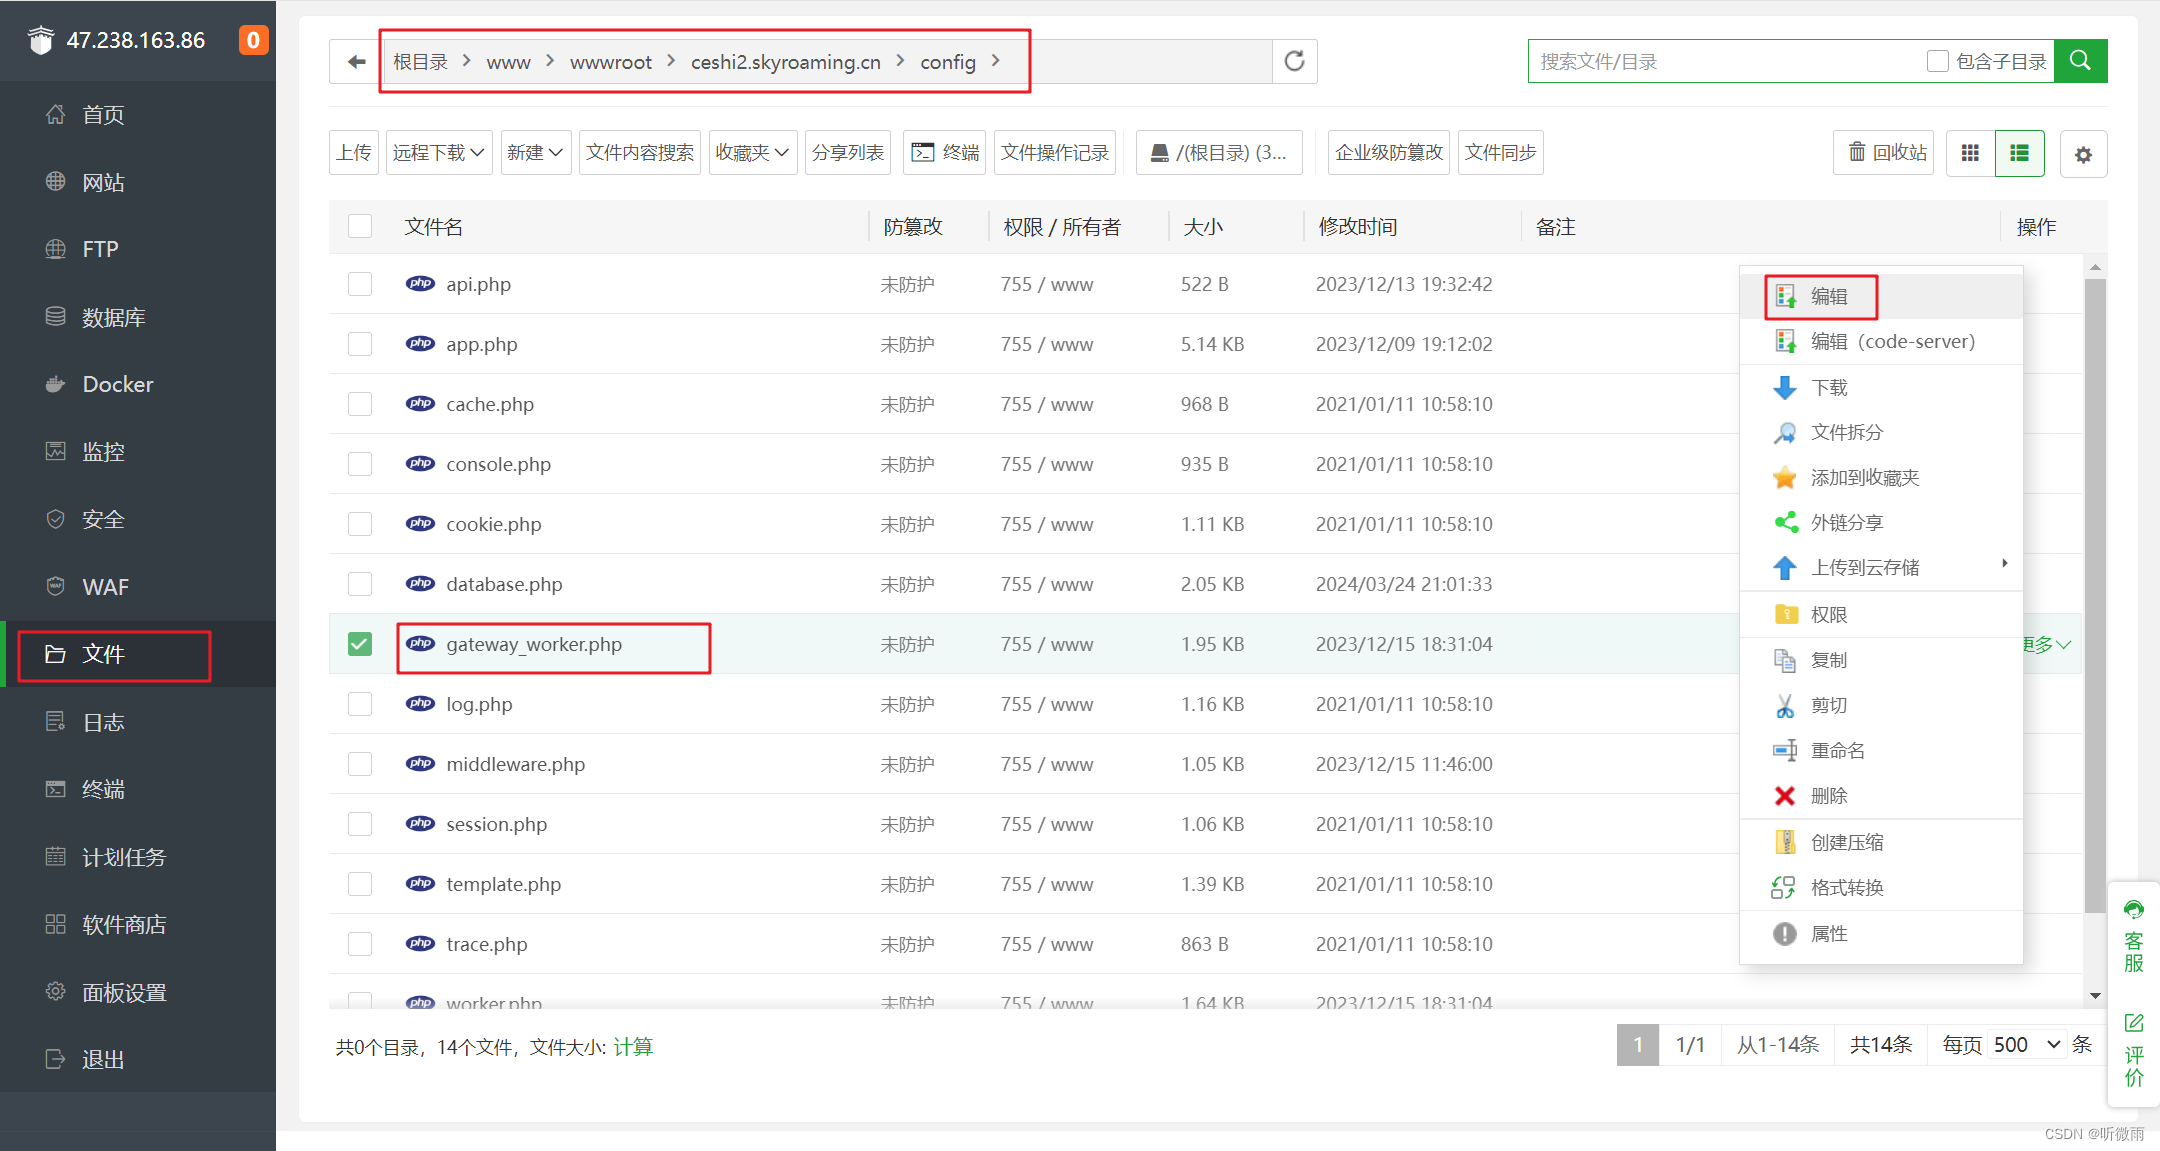The image size is (2160, 1151).
Task: Switch to list view layout
Action: 2019,153
